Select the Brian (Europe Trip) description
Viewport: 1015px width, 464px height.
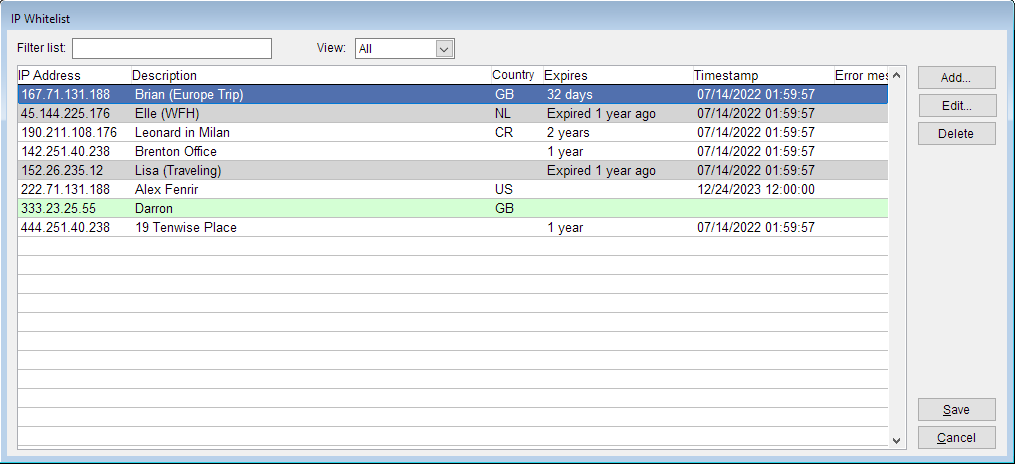pyautogui.click(x=189, y=94)
